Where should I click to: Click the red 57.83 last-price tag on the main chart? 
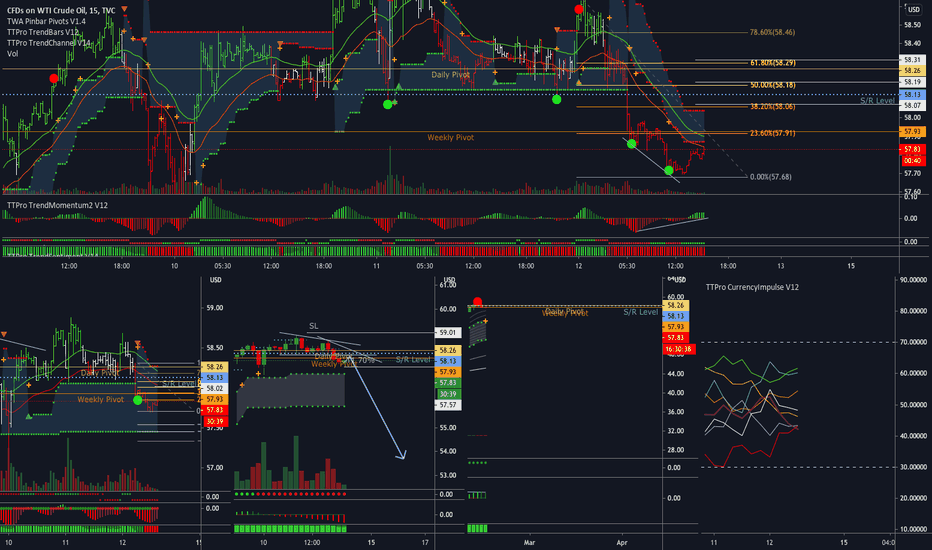click(x=912, y=149)
